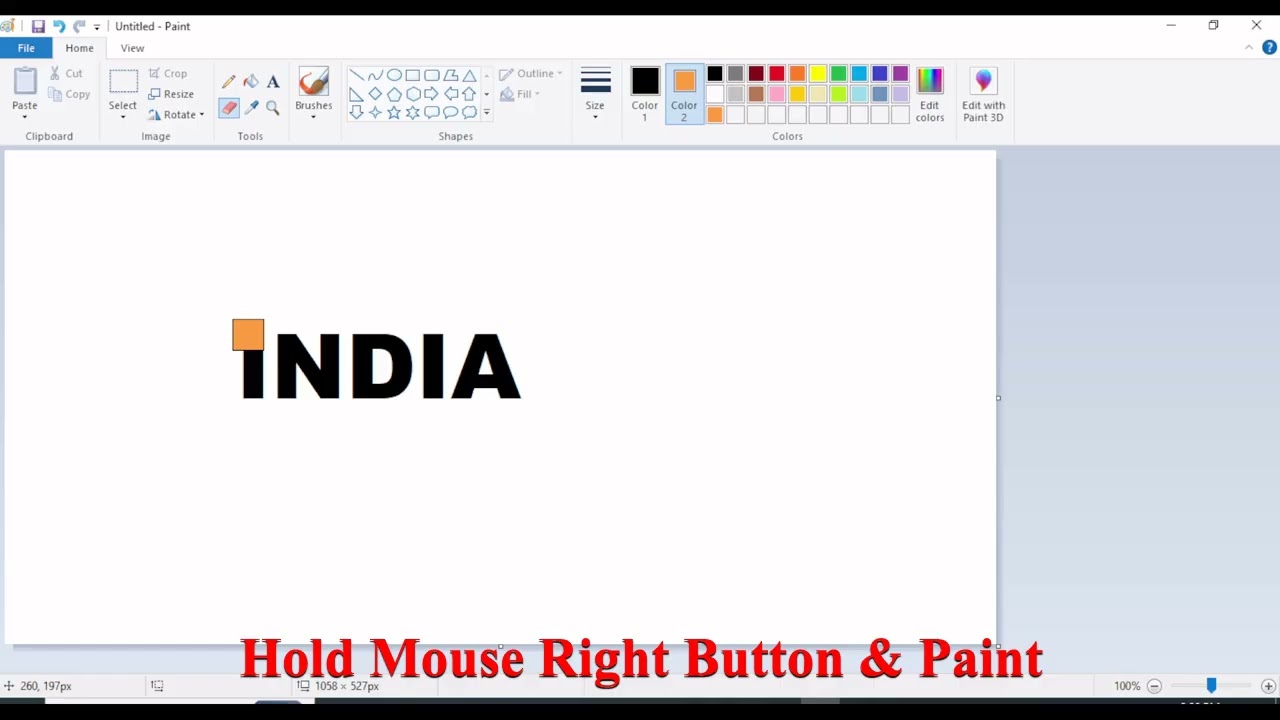Select the Magnifier tool
The width and height of the screenshot is (1280, 720).
point(273,108)
